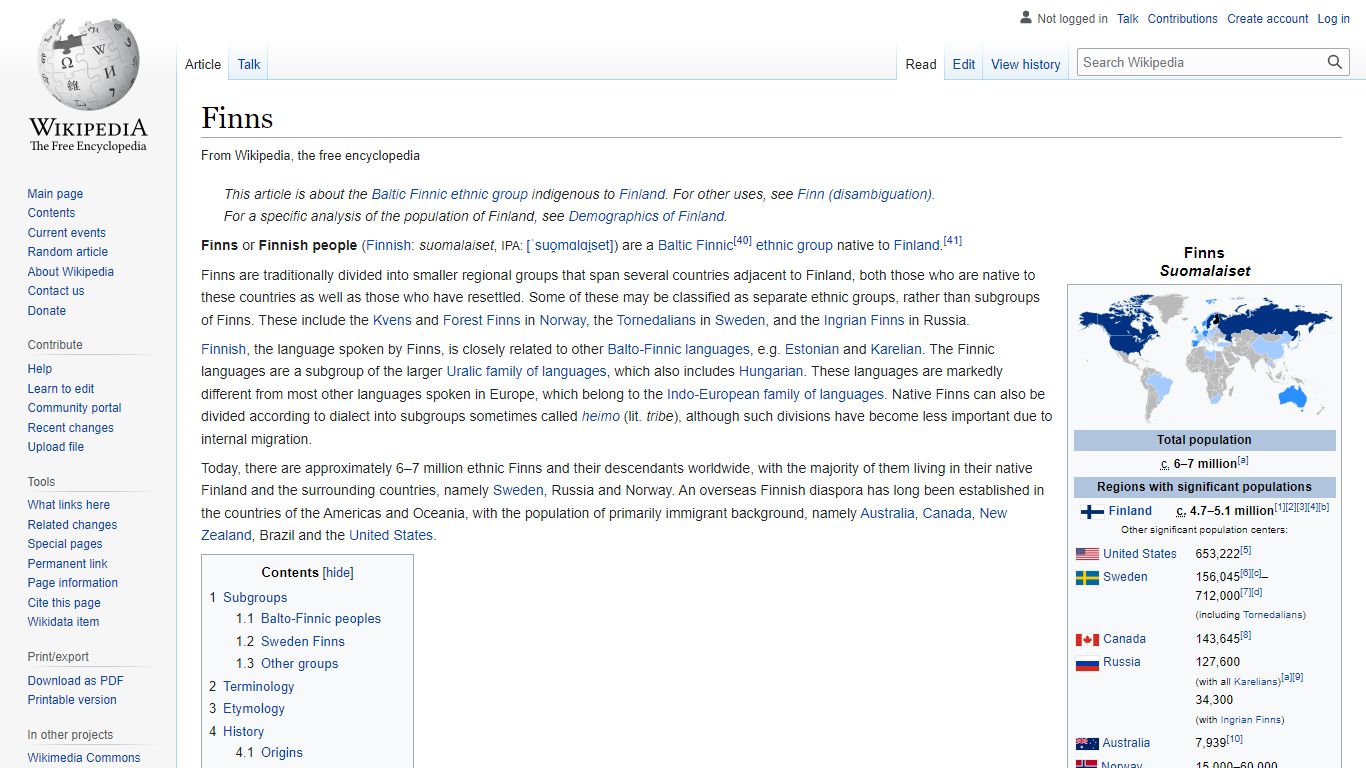Viewport: 1366px width, 768px height.
Task: Open What links here tool
Action: [69, 505]
